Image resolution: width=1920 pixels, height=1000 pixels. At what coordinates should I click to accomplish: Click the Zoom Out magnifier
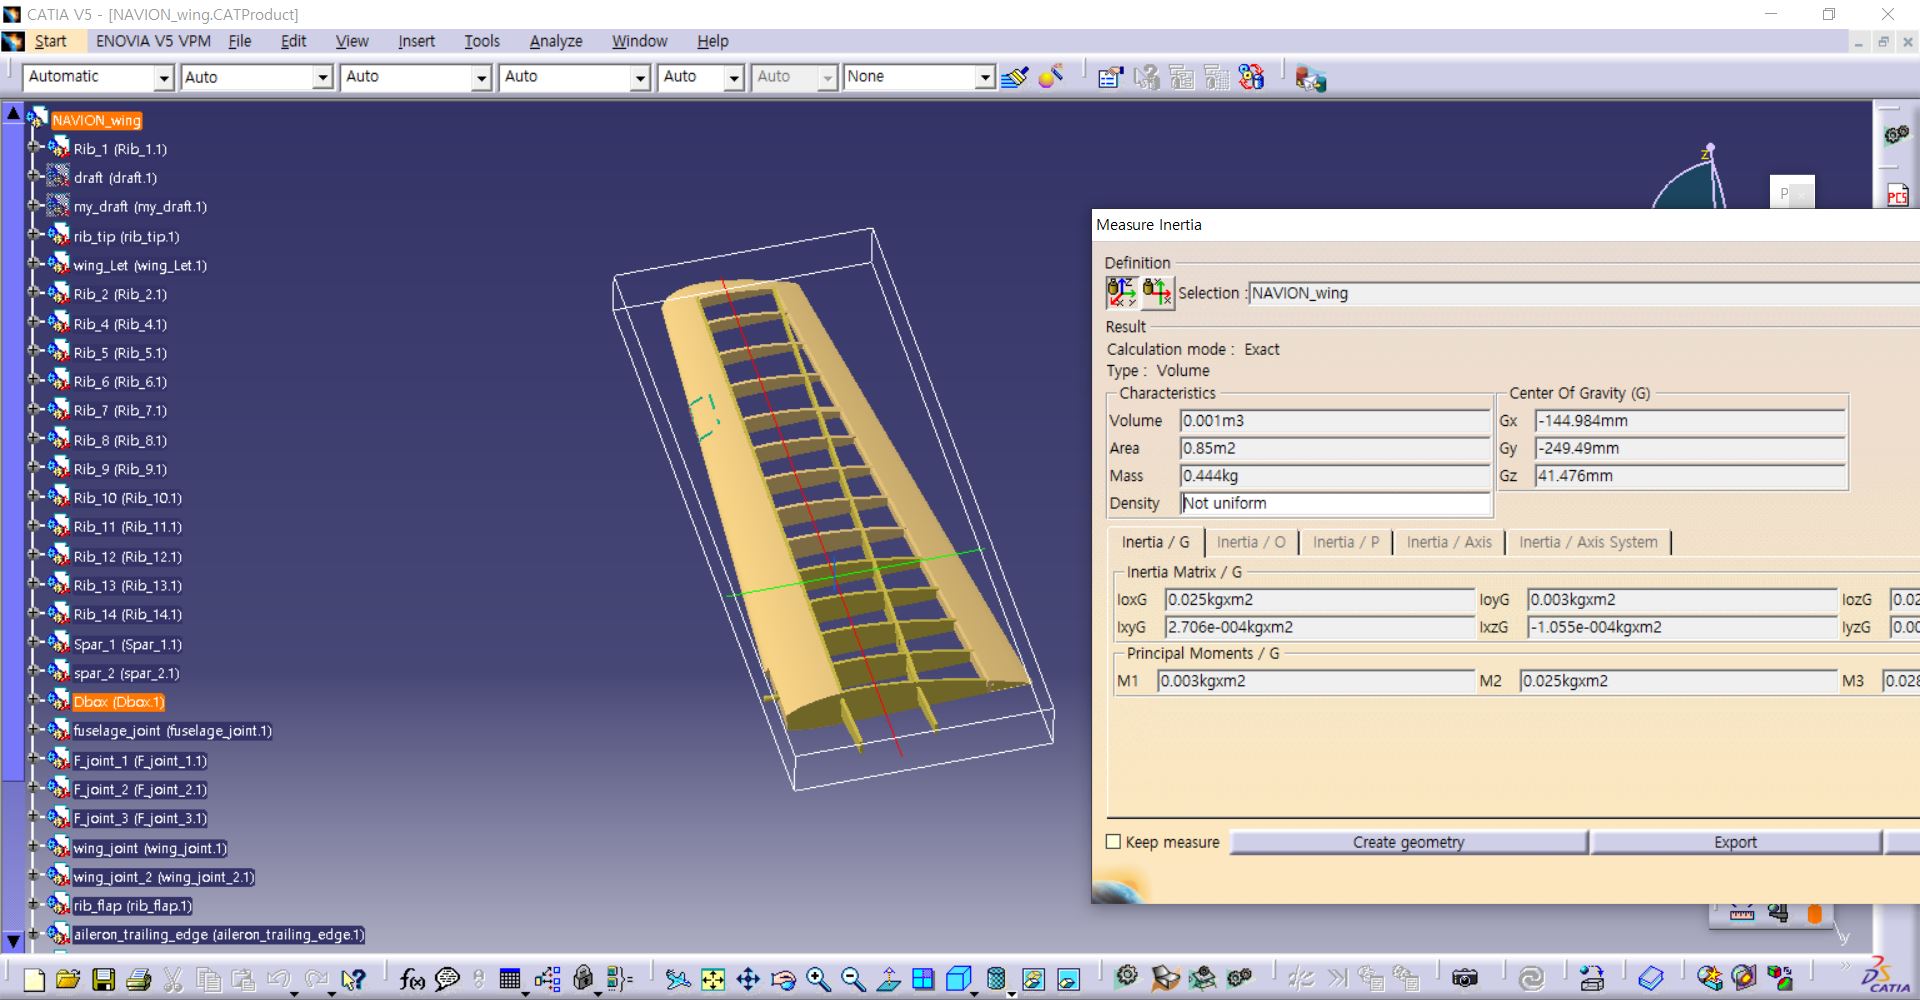point(853,979)
